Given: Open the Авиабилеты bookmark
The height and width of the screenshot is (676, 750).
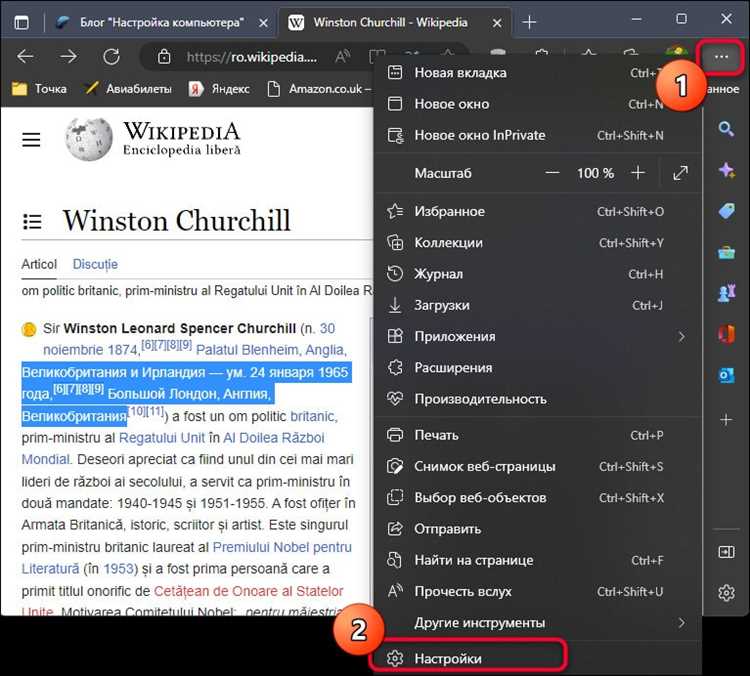Looking at the screenshot, I should click(128, 89).
